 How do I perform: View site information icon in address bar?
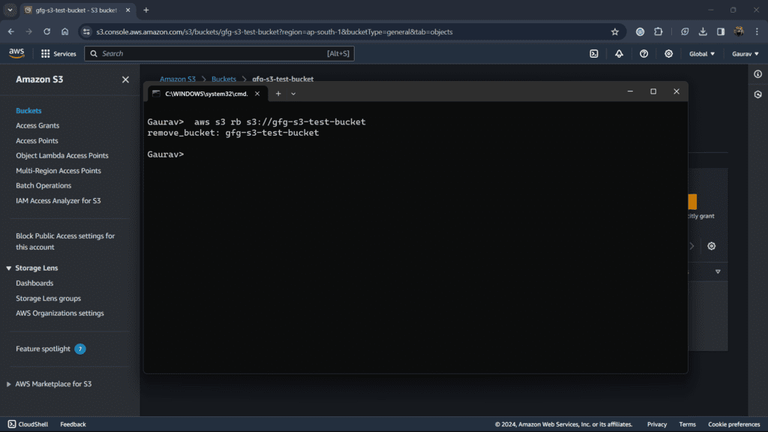pos(86,32)
